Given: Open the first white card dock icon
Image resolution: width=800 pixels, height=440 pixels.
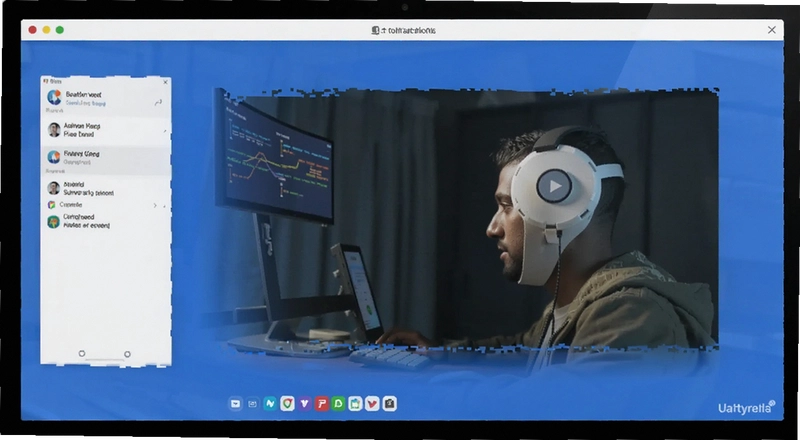Looking at the screenshot, I should (235, 404).
